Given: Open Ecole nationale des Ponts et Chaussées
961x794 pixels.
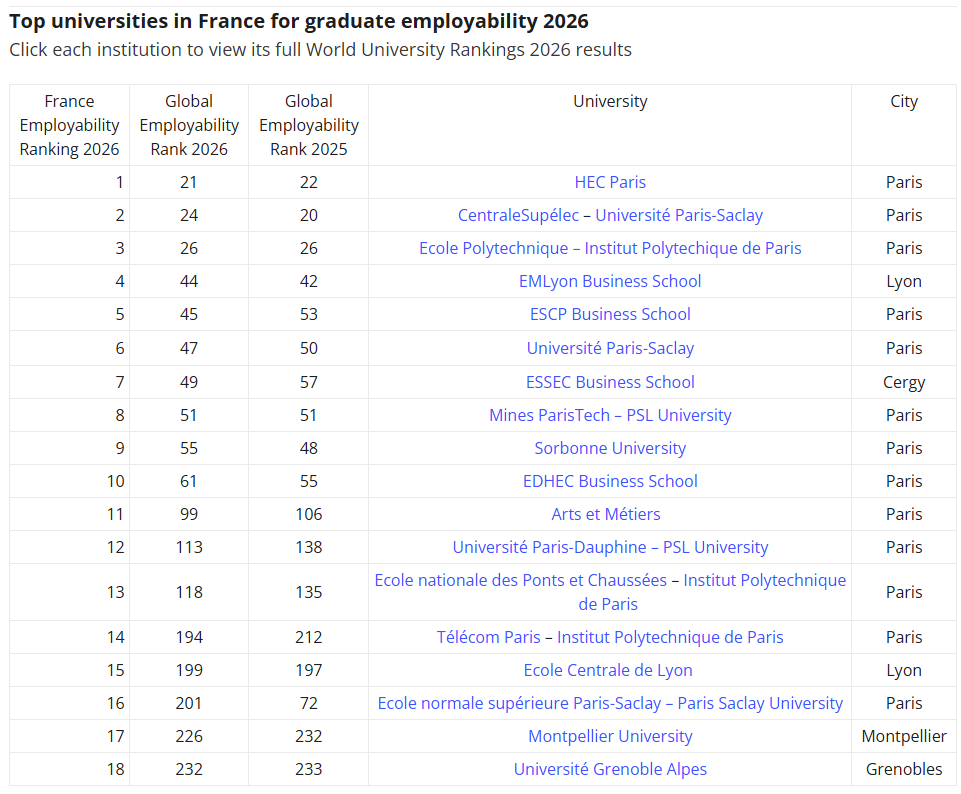Looking at the screenshot, I should click(x=520, y=580).
